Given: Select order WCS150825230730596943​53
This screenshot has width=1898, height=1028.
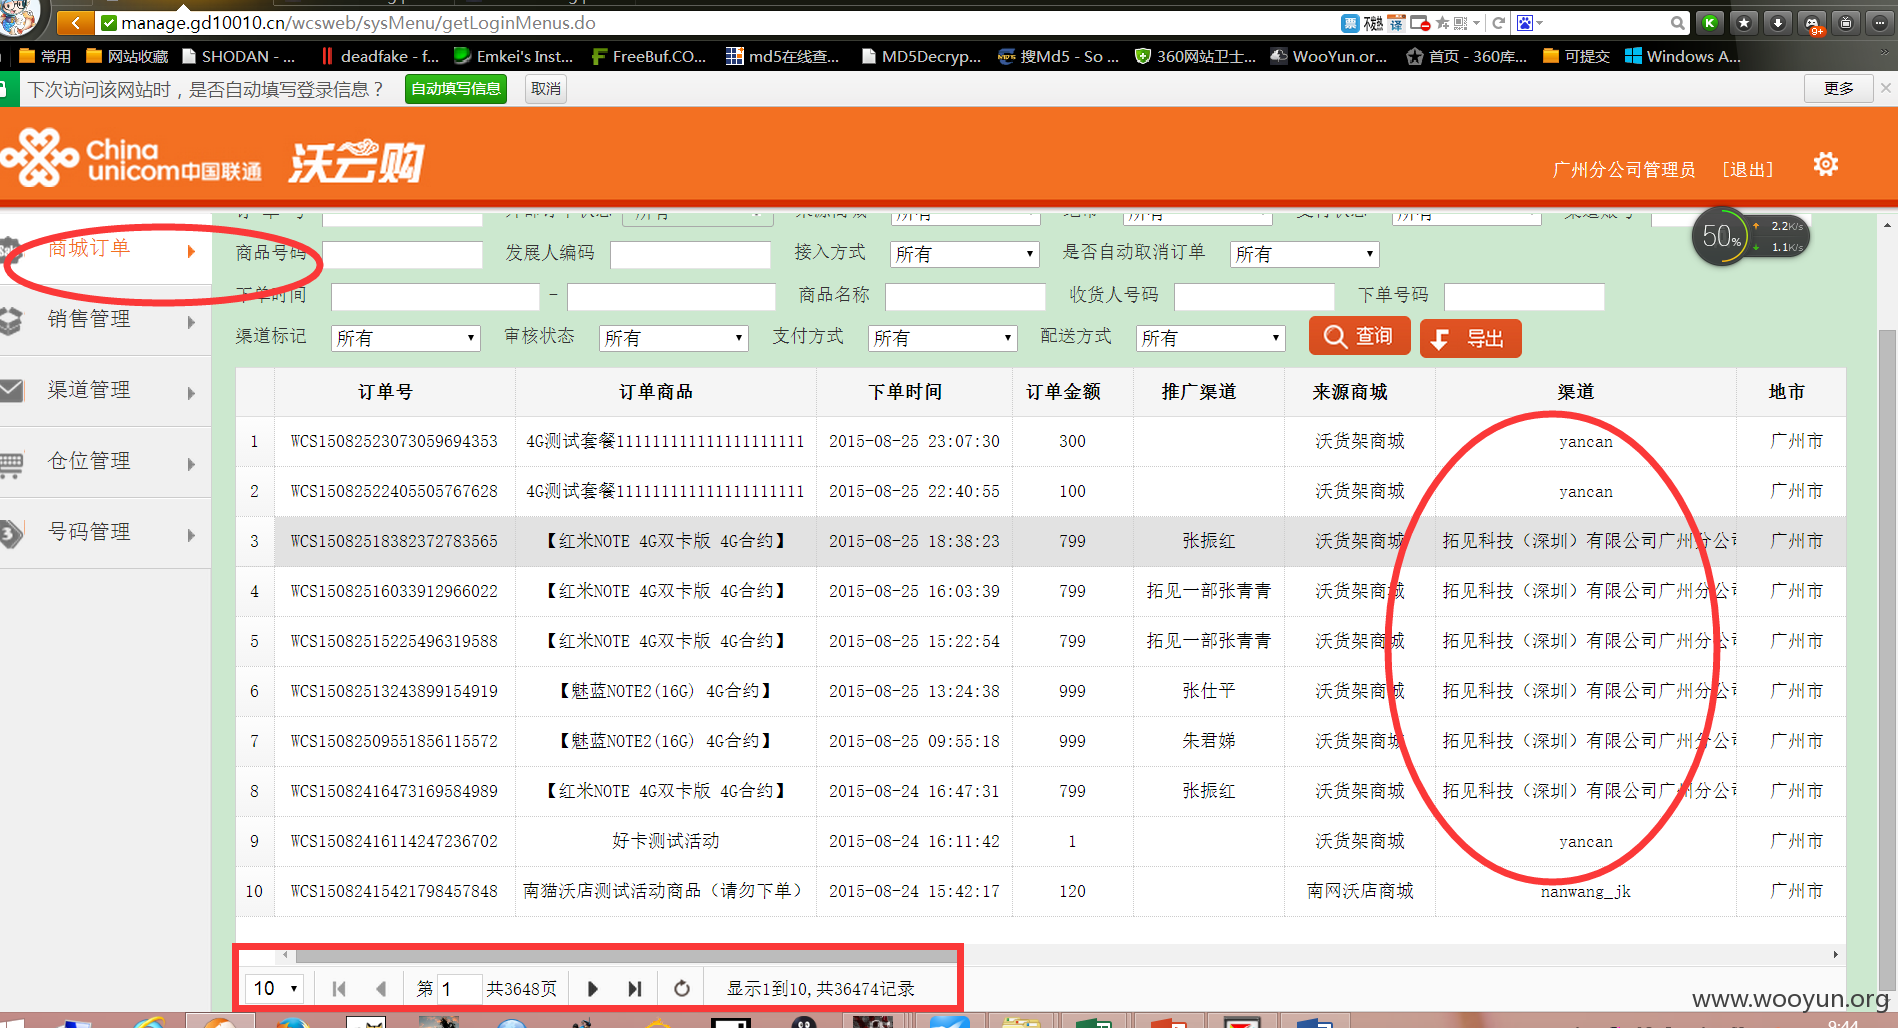Looking at the screenshot, I should (394, 442).
